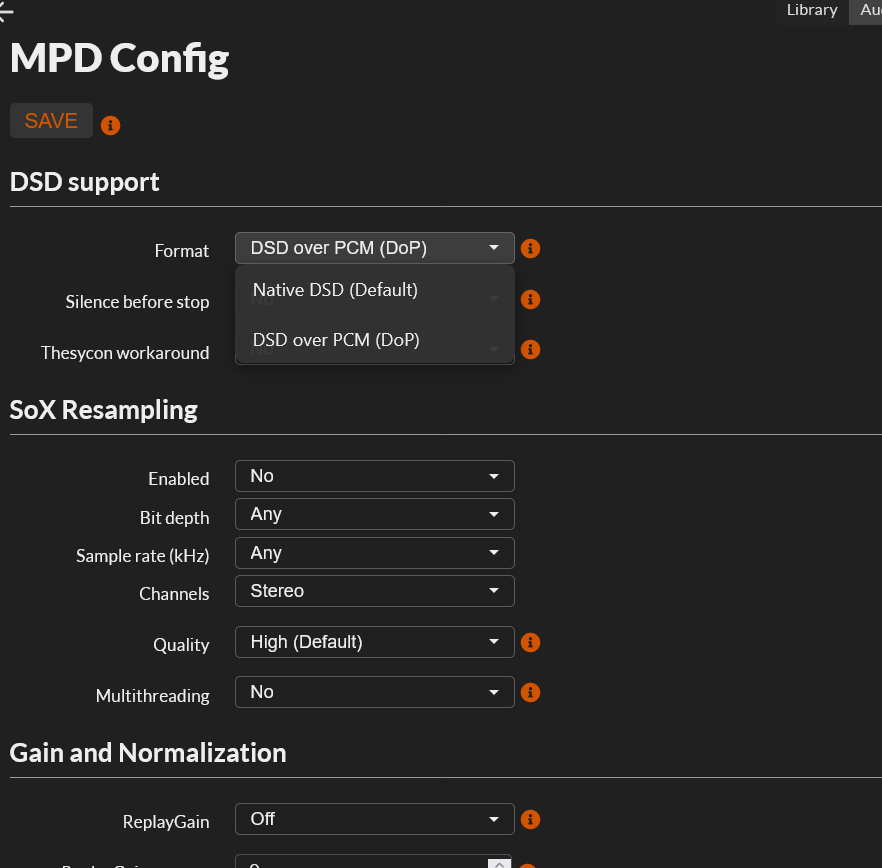882x868 pixels.
Task: Click the MPD Config page title
Action: (x=119, y=59)
